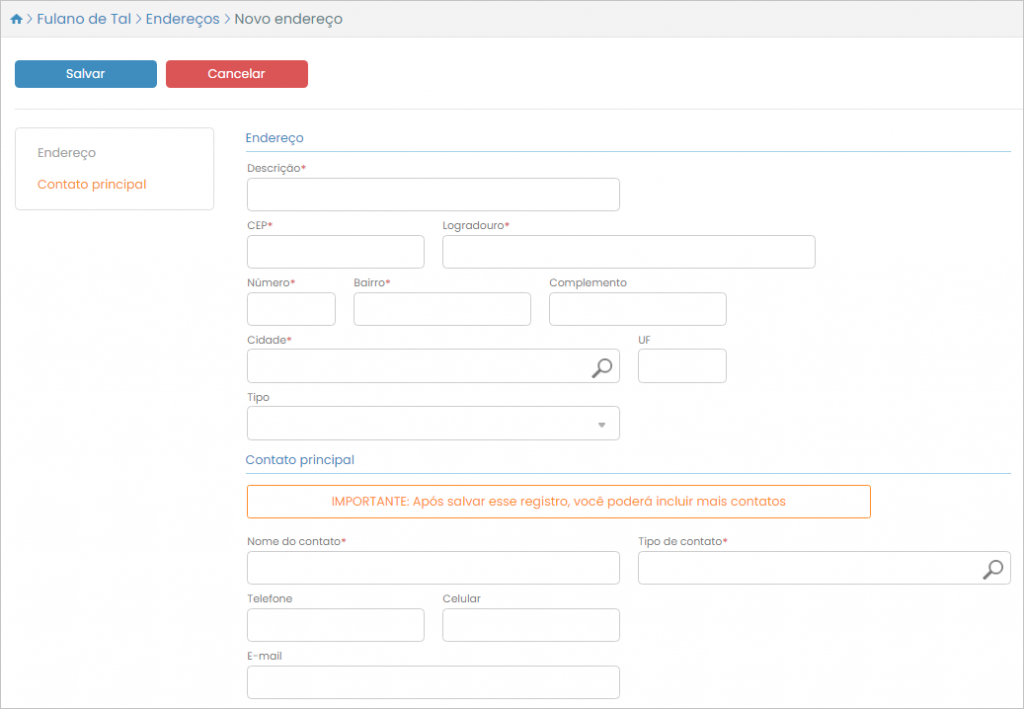
Task: Click into the E-mail field
Action: [x=433, y=682]
